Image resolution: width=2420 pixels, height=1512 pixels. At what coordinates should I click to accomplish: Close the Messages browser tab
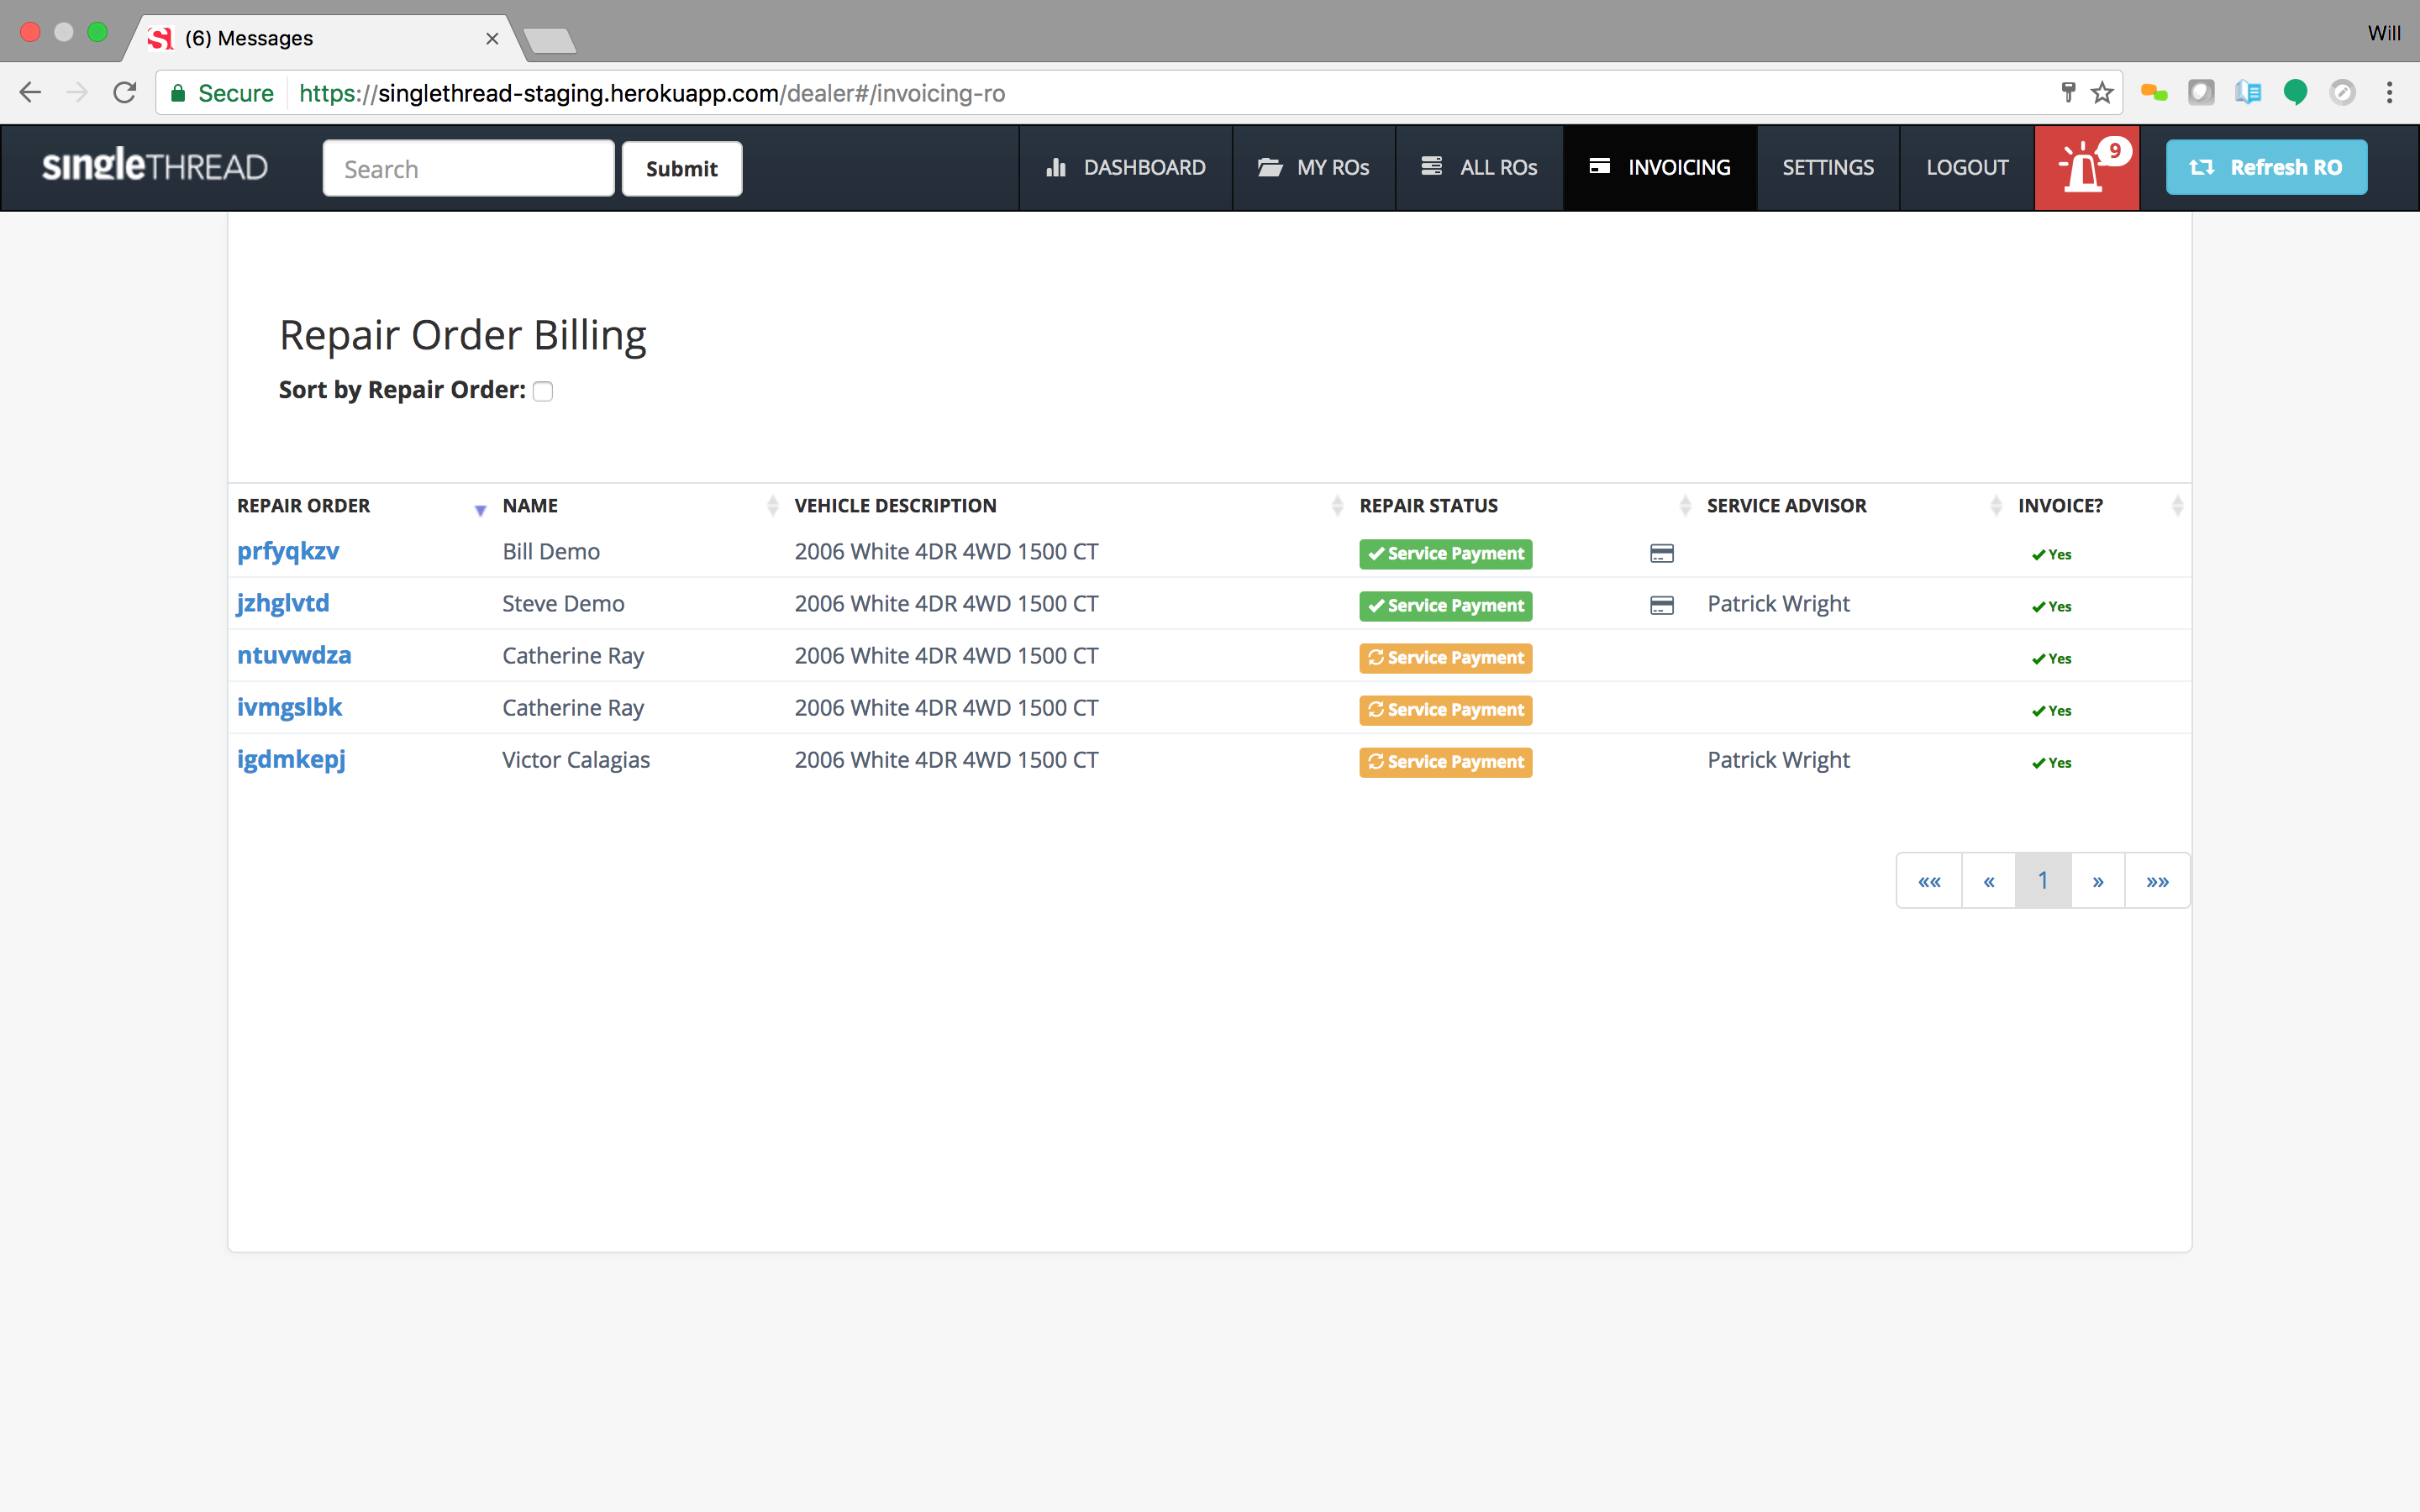[x=492, y=38]
